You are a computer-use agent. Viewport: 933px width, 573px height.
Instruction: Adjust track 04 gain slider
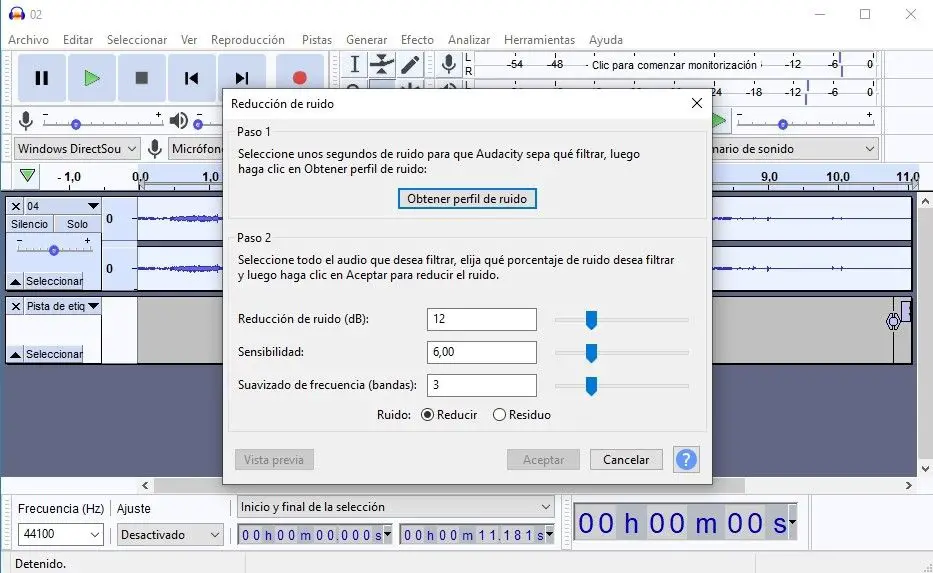(54, 250)
